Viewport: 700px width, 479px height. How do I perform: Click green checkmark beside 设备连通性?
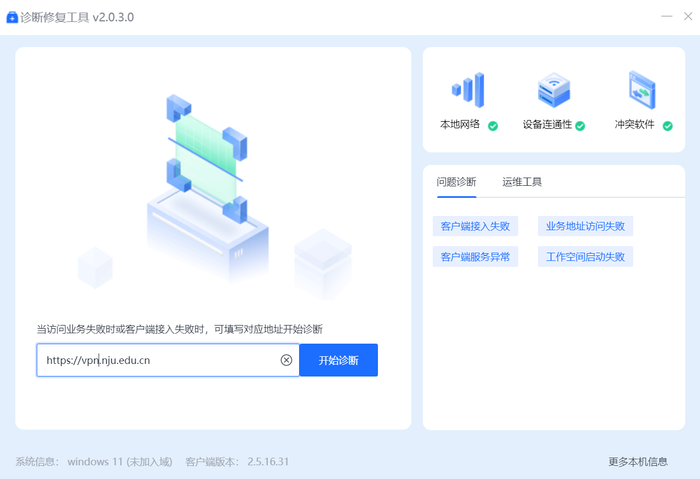[x=580, y=126]
